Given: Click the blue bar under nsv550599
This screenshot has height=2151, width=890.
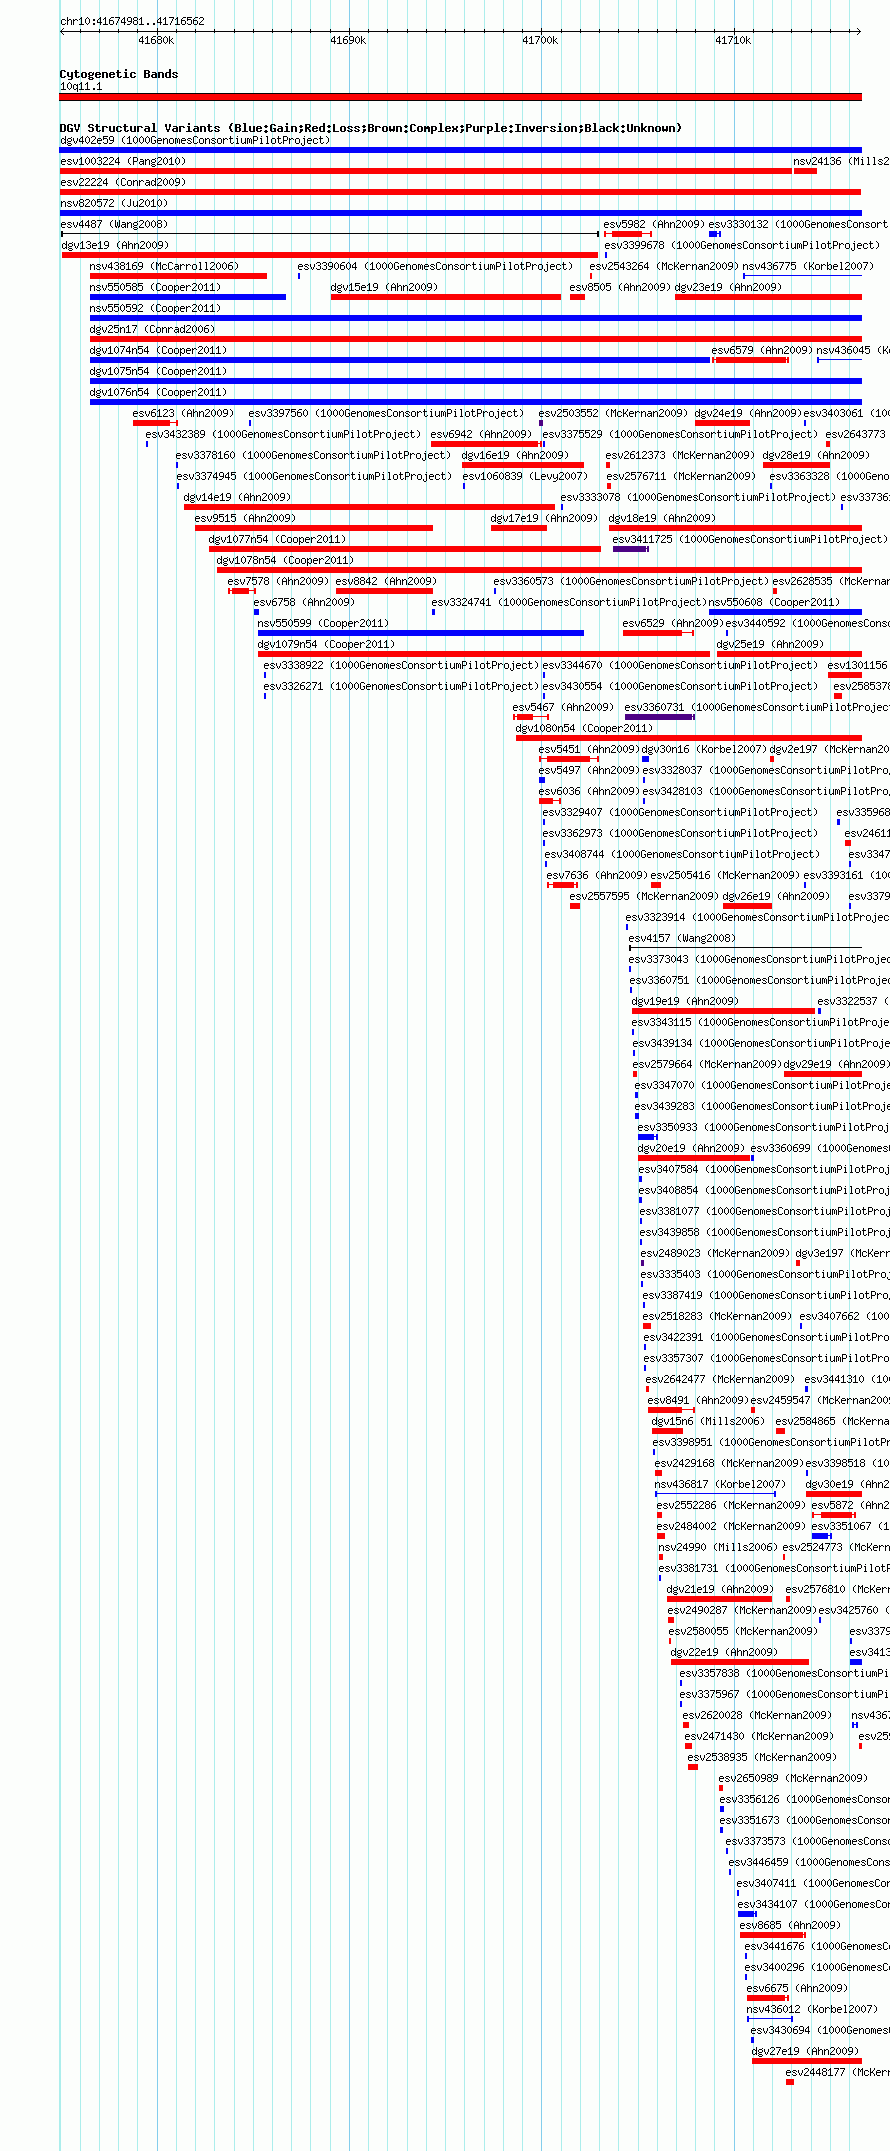Looking at the screenshot, I should 421,633.
